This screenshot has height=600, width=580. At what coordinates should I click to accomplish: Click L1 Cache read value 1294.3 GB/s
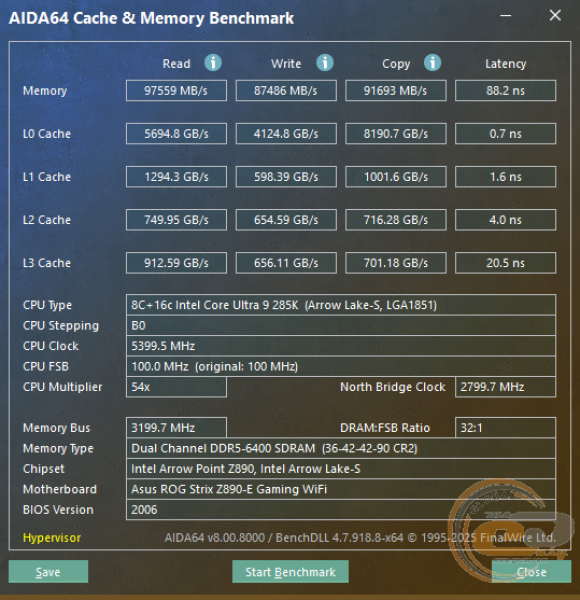pos(176,177)
